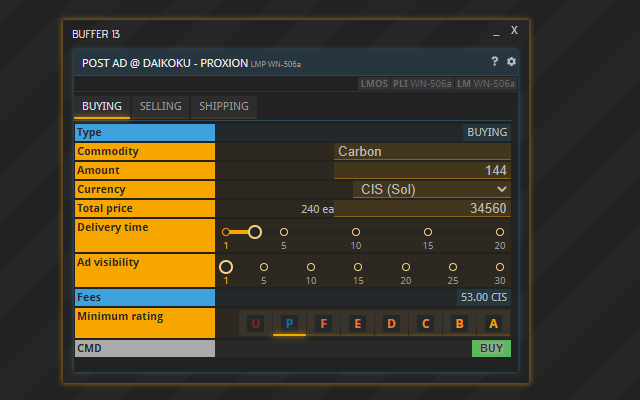This screenshot has width=640, height=400.
Task: Set Delivery time to 5
Action: (x=284, y=232)
